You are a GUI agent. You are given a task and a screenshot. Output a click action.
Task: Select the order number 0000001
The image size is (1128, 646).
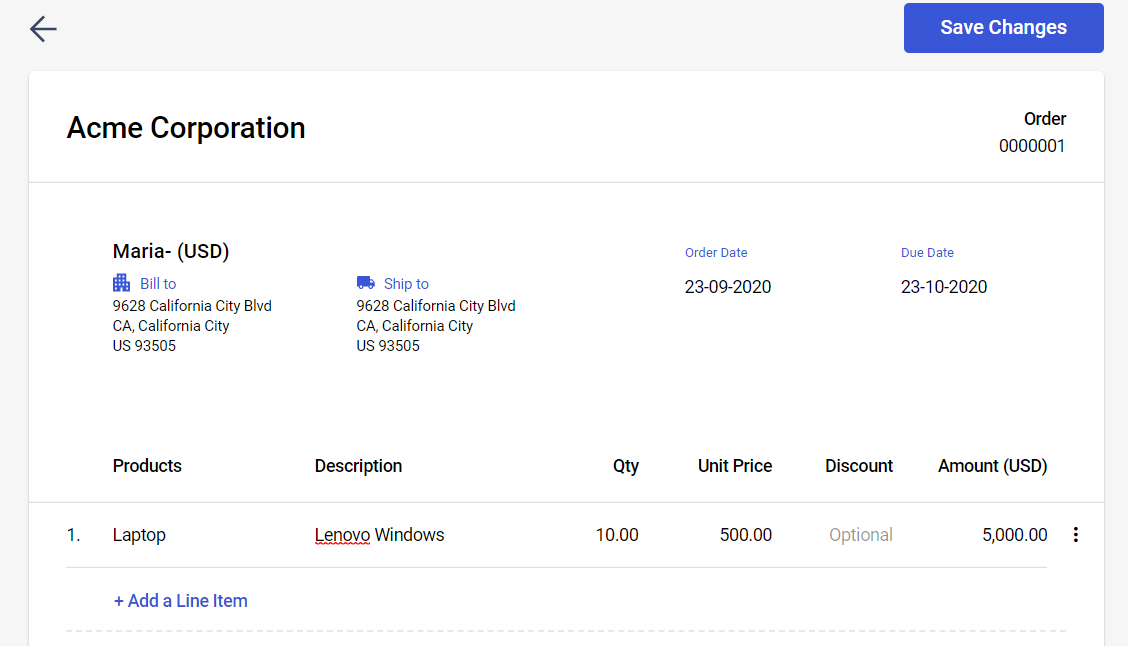tap(1032, 146)
